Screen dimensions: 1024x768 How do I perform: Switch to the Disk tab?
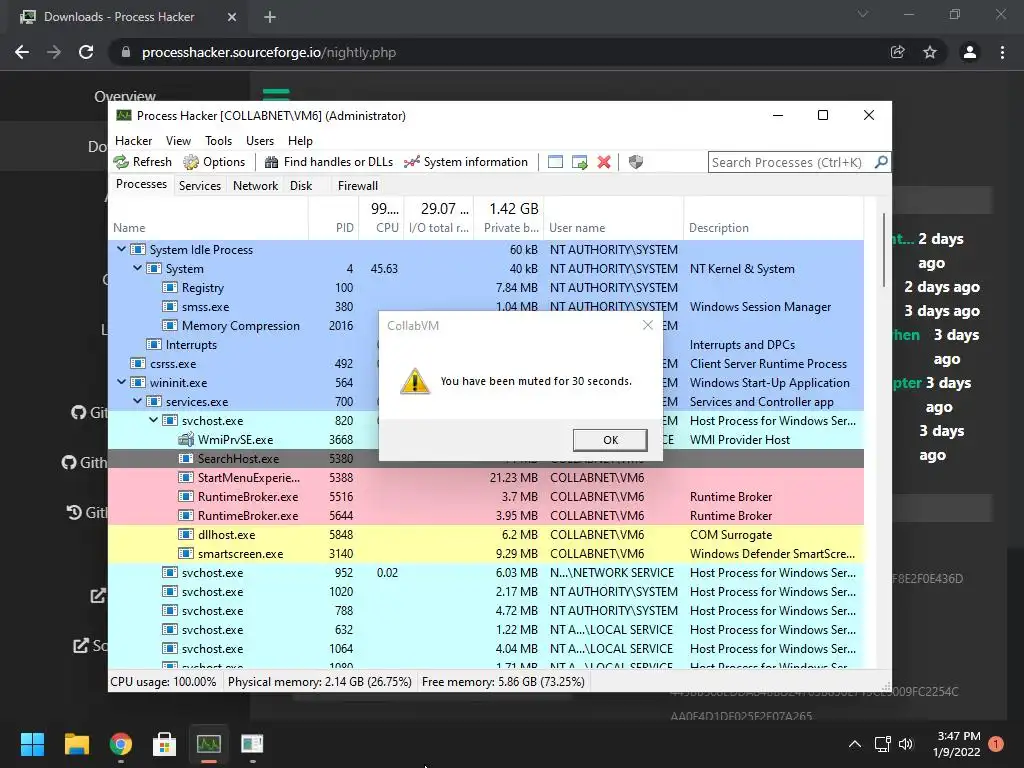click(x=301, y=185)
